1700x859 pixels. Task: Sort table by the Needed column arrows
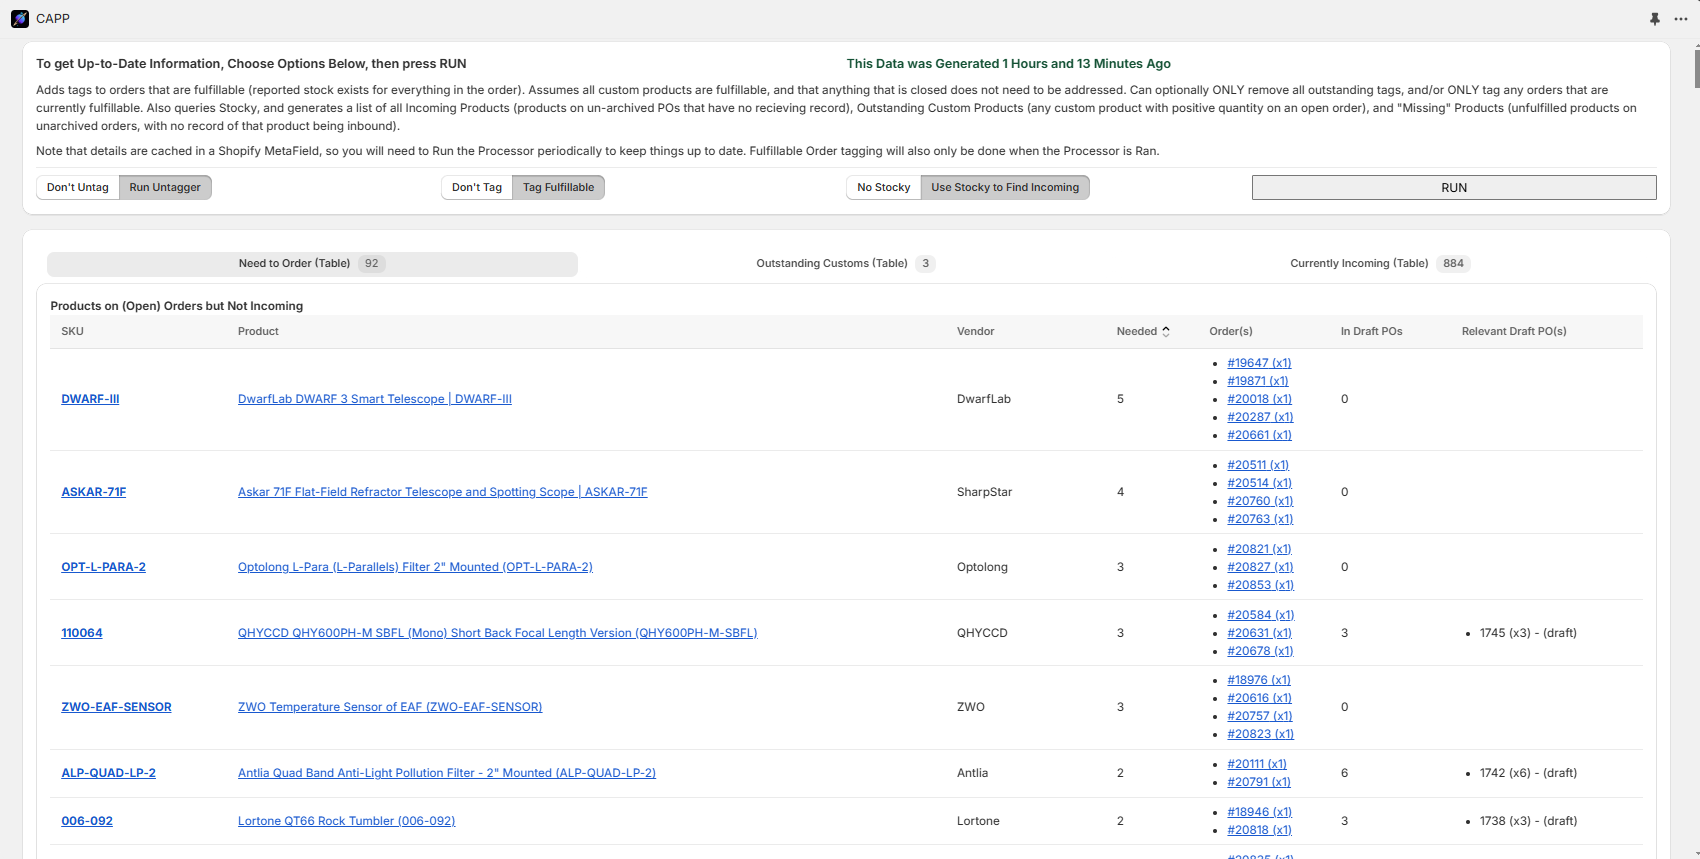click(1166, 332)
